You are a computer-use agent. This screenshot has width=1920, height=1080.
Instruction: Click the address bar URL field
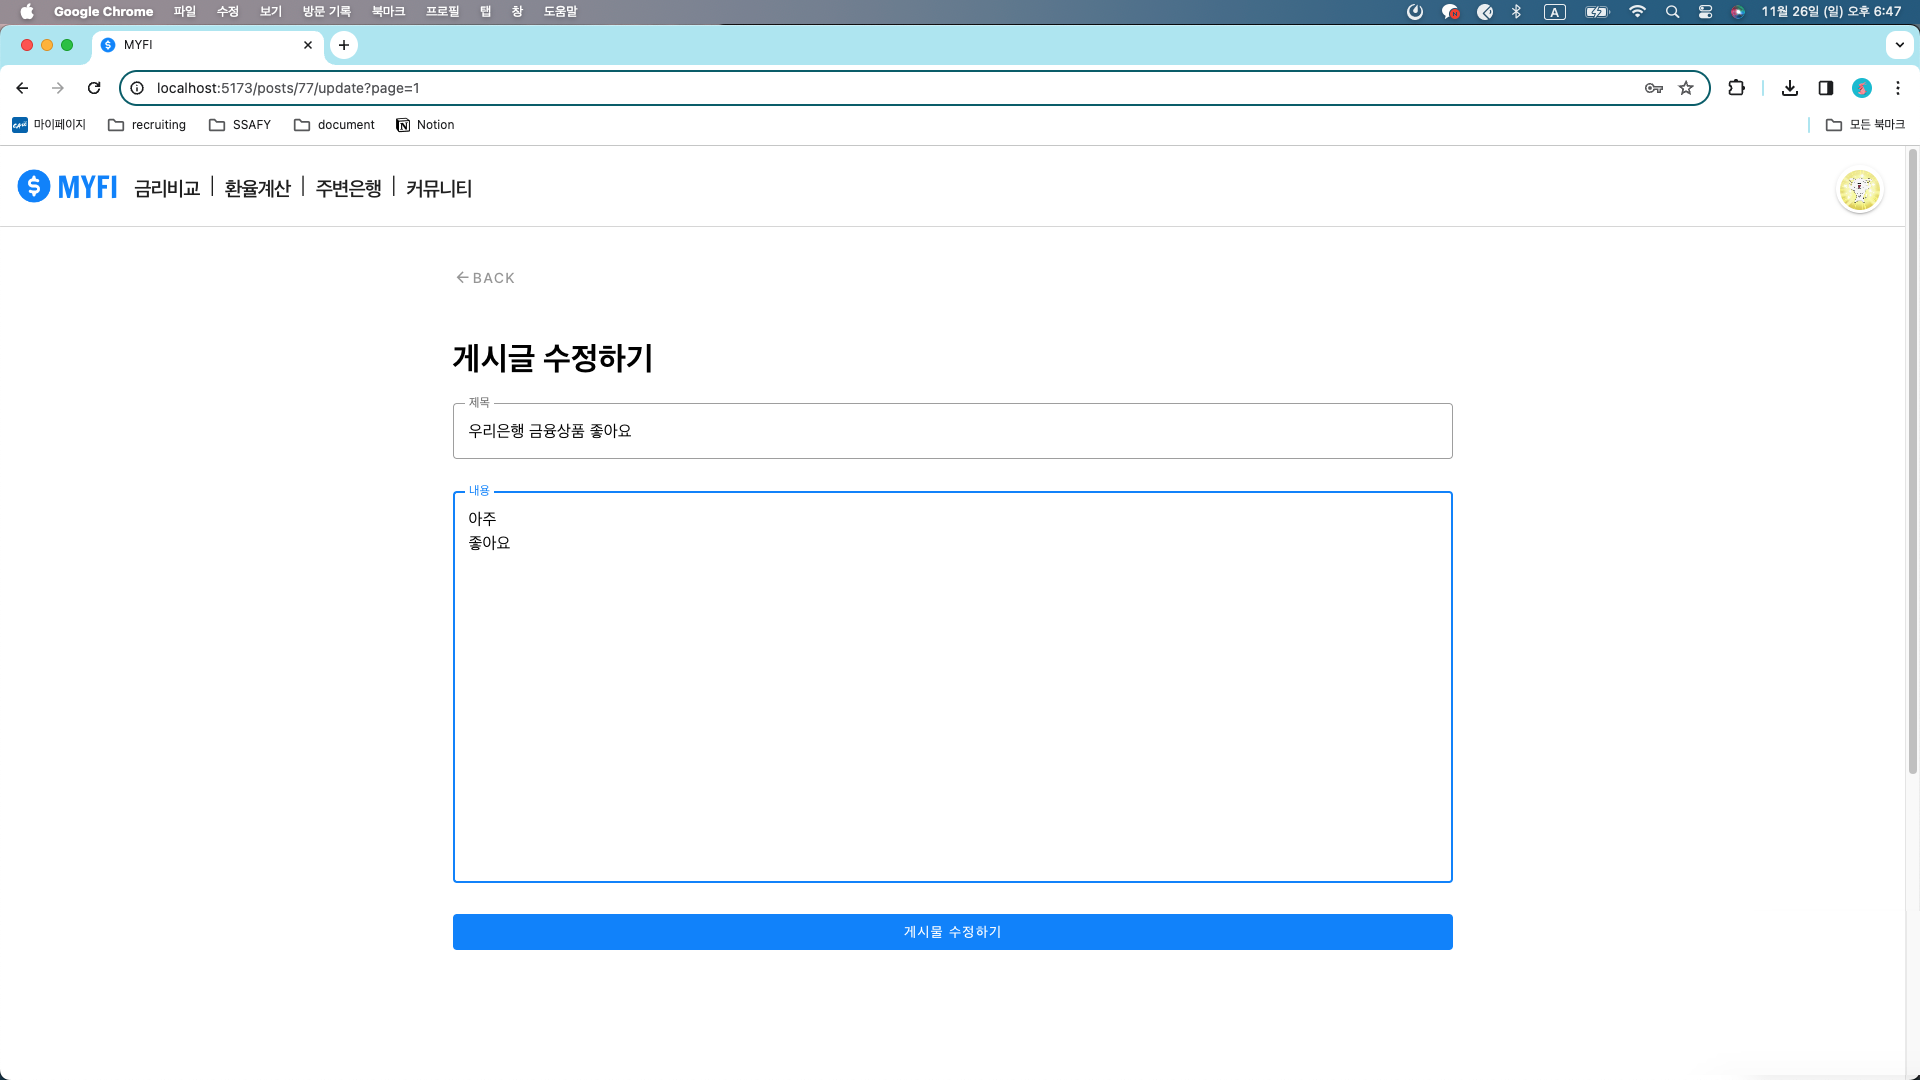(914, 87)
